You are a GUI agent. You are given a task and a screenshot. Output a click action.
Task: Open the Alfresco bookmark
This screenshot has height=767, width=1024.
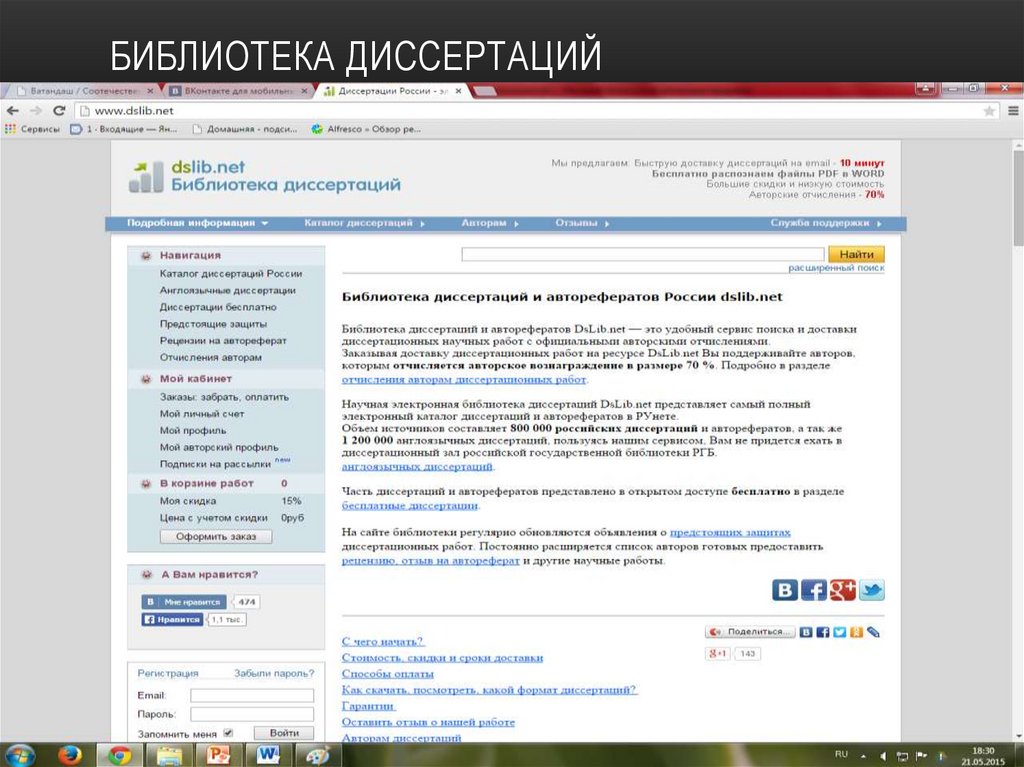(366, 129)
